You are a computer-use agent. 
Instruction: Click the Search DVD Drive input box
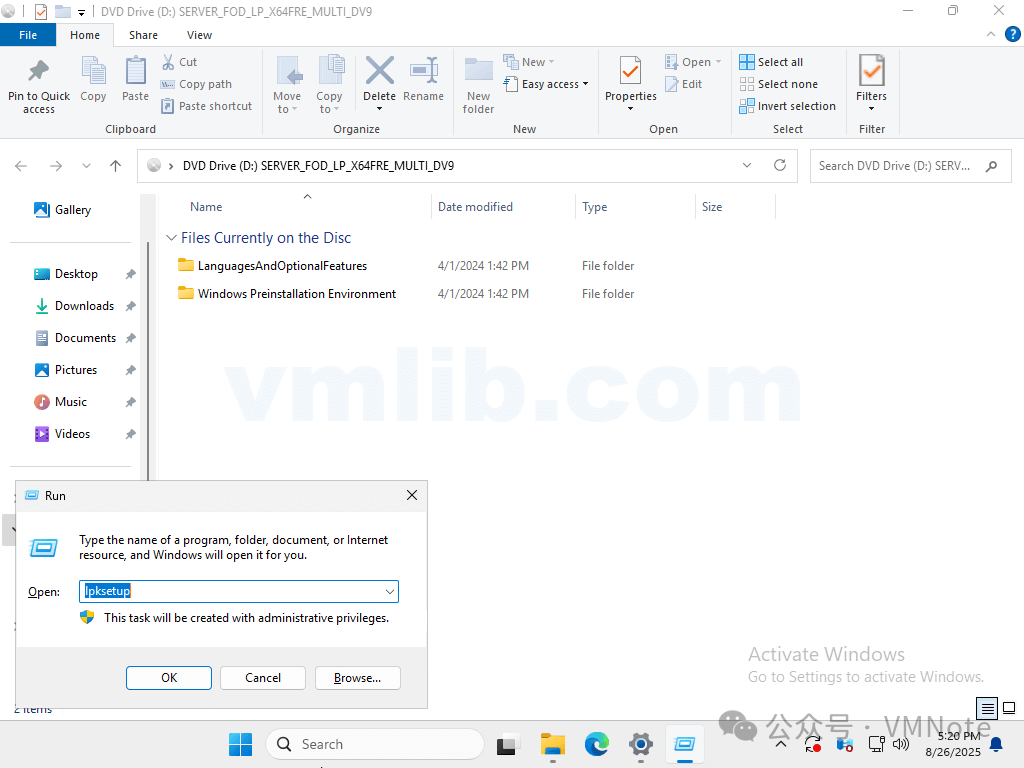pyautogui.click(x=895, y=166)
